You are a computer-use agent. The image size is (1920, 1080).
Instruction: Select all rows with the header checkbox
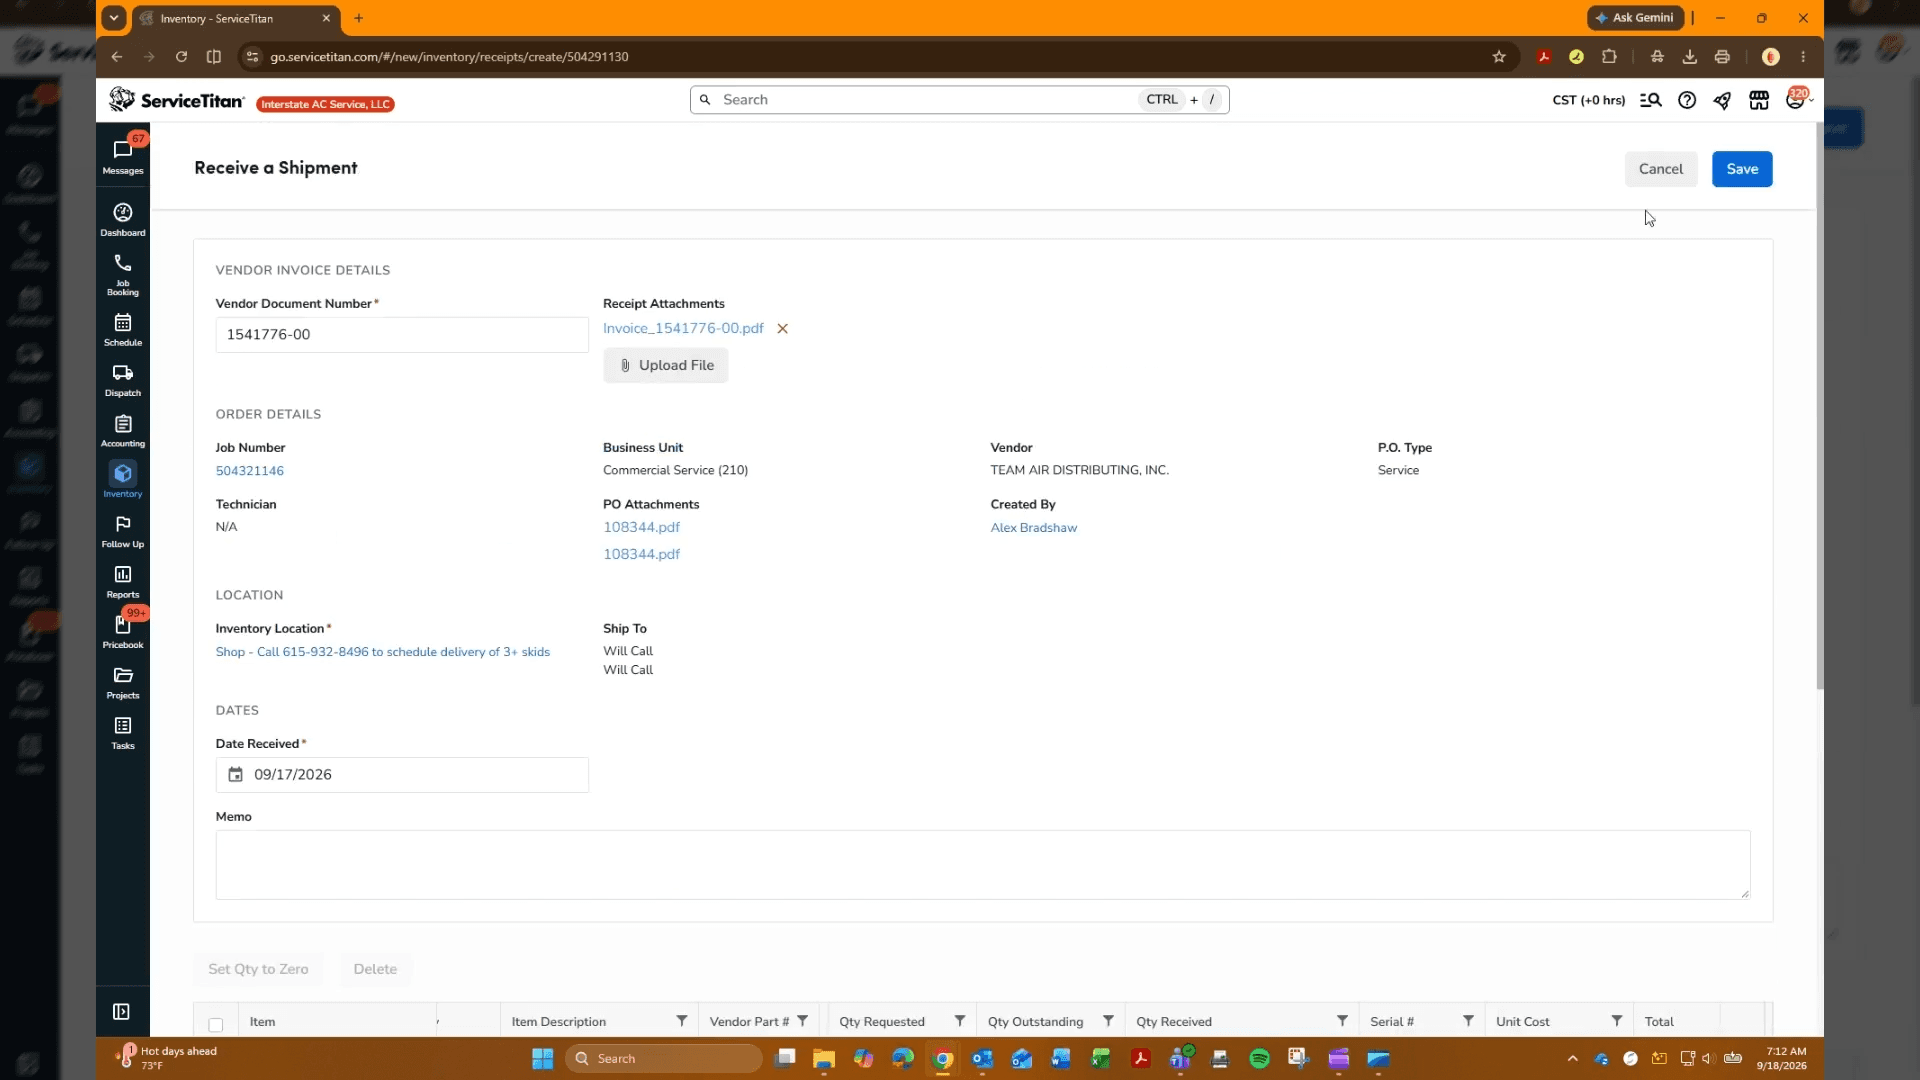point(215,1025)
